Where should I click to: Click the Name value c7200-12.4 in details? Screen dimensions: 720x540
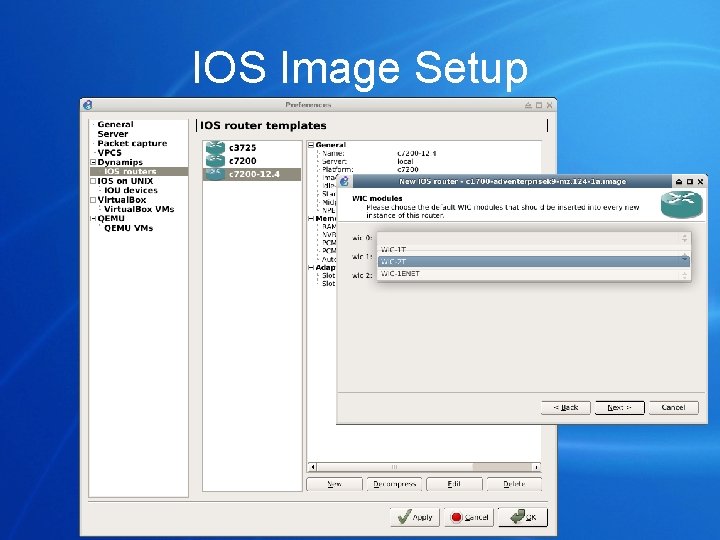(x=416, y=153)
